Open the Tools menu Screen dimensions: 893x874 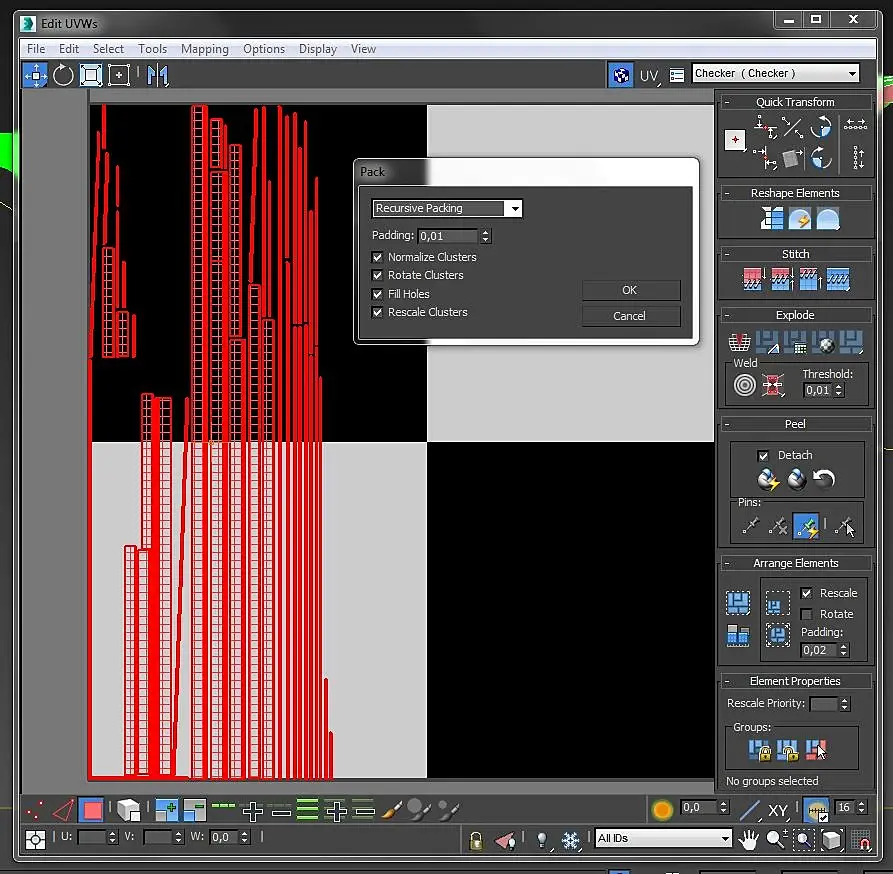[152, 49]
